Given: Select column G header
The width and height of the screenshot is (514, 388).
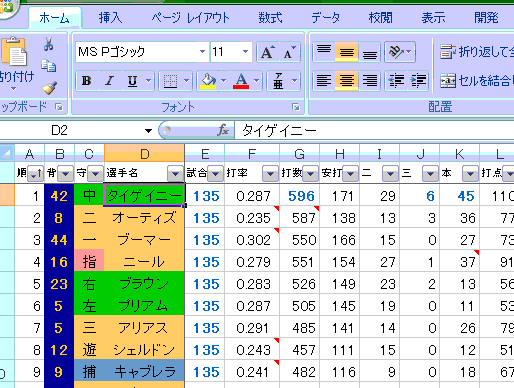Looking at the screenshot, I should tap(299, 154).
